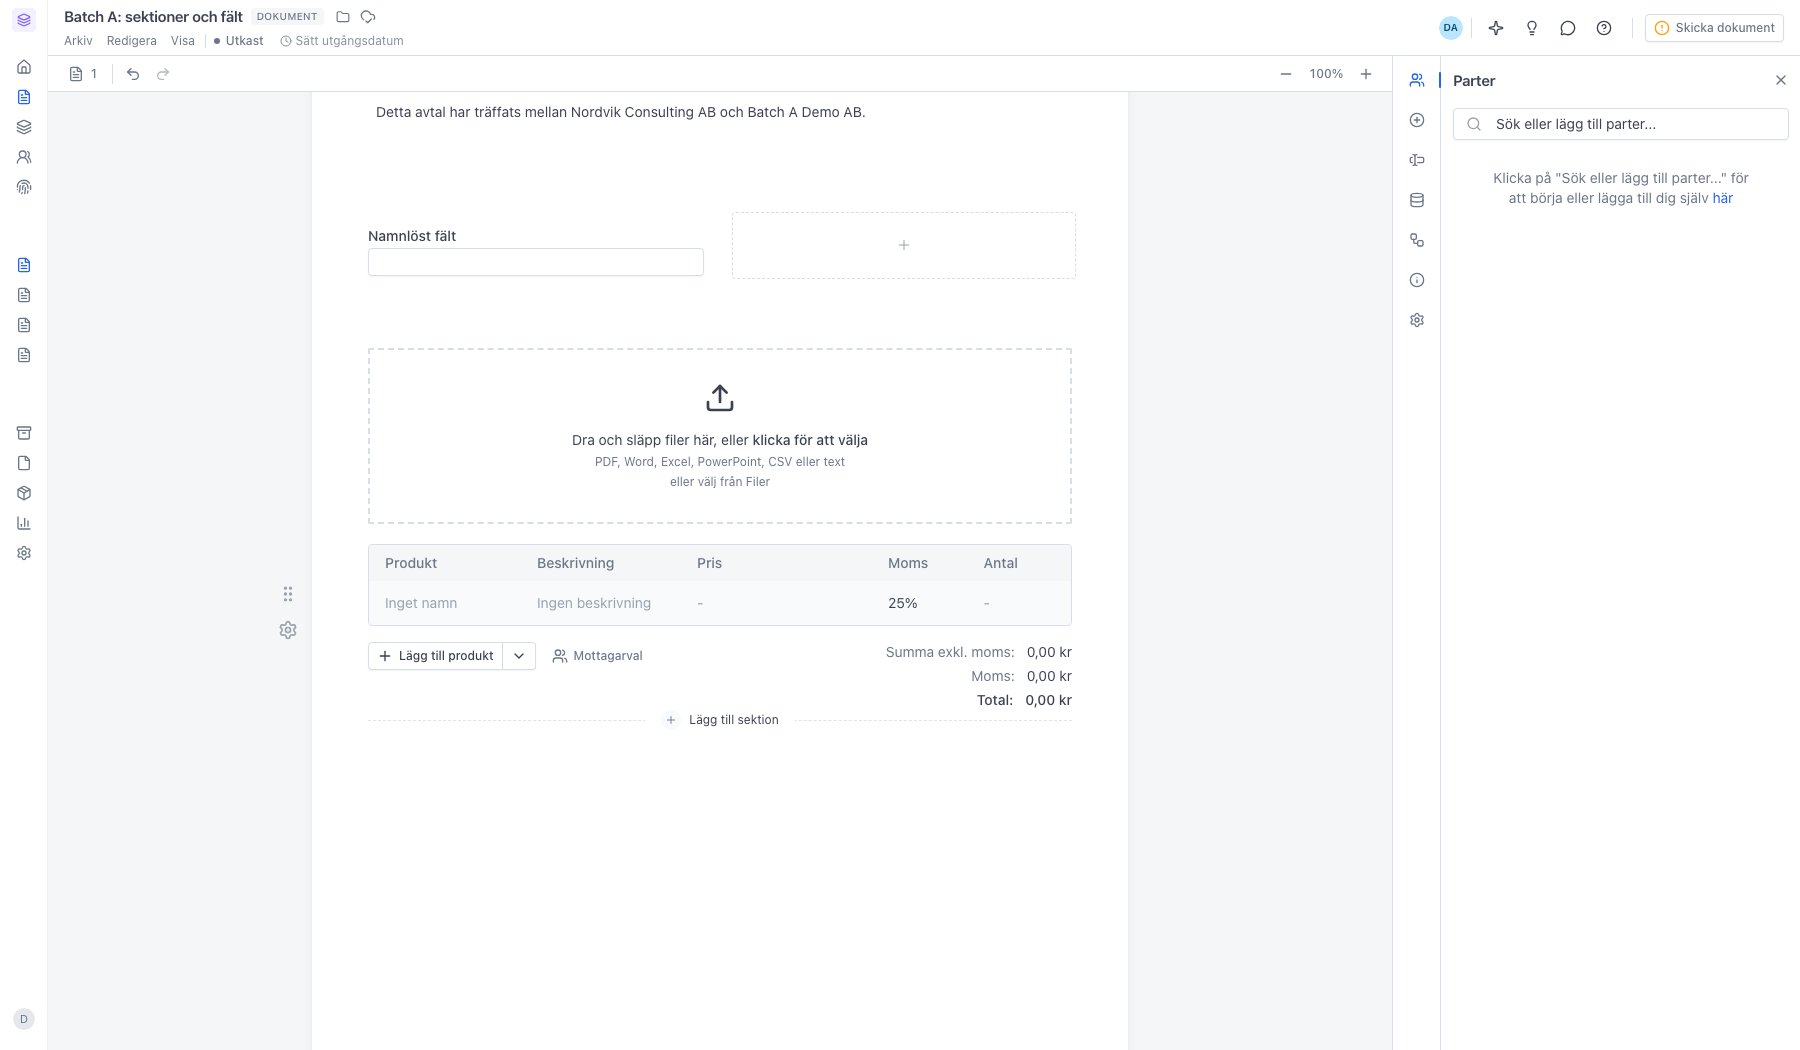This screenshot has width=1800, height=1050.
Task: Click the Skicka dokument button
Action: [1714, 28]
